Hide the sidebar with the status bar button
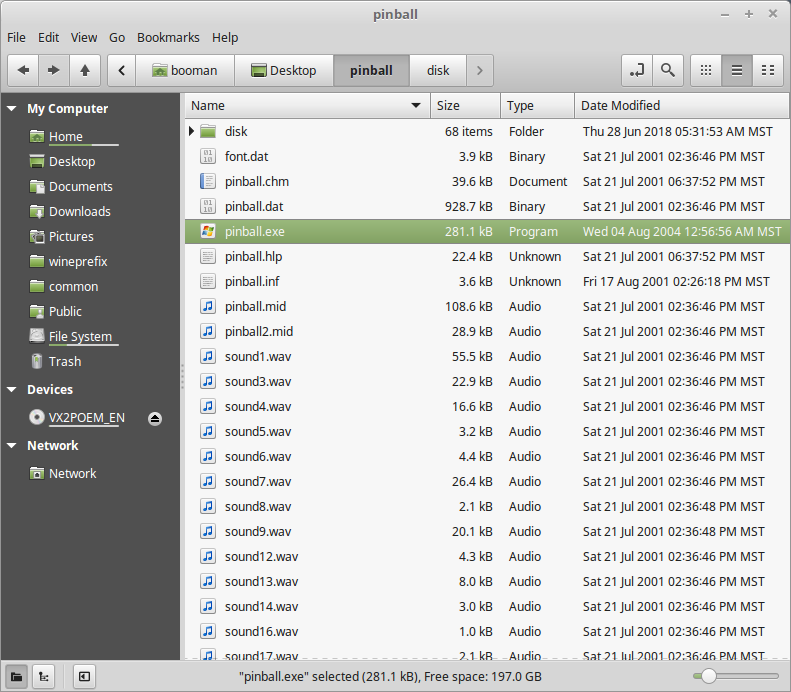Screen dimensions: 791x692 (x=84, y=676)
